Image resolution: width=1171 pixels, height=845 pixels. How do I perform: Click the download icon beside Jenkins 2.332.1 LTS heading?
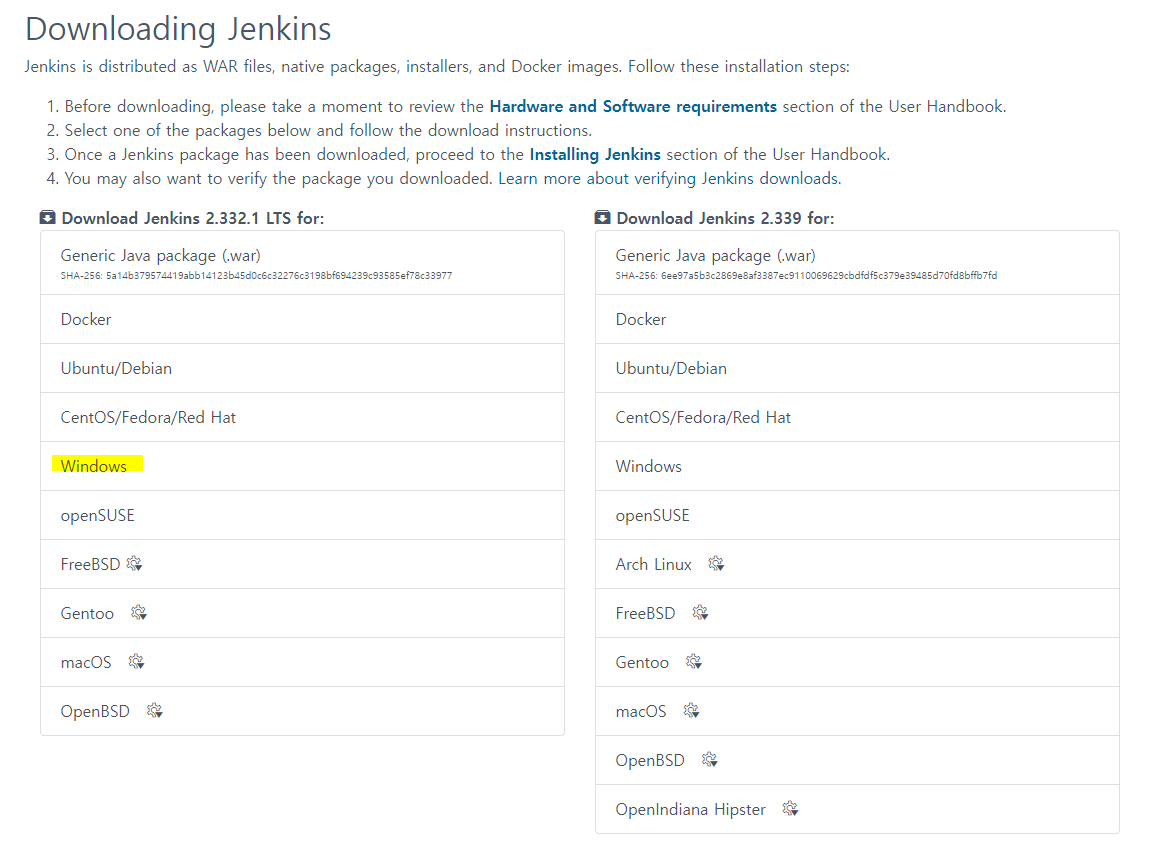click(x=48, y=217)
